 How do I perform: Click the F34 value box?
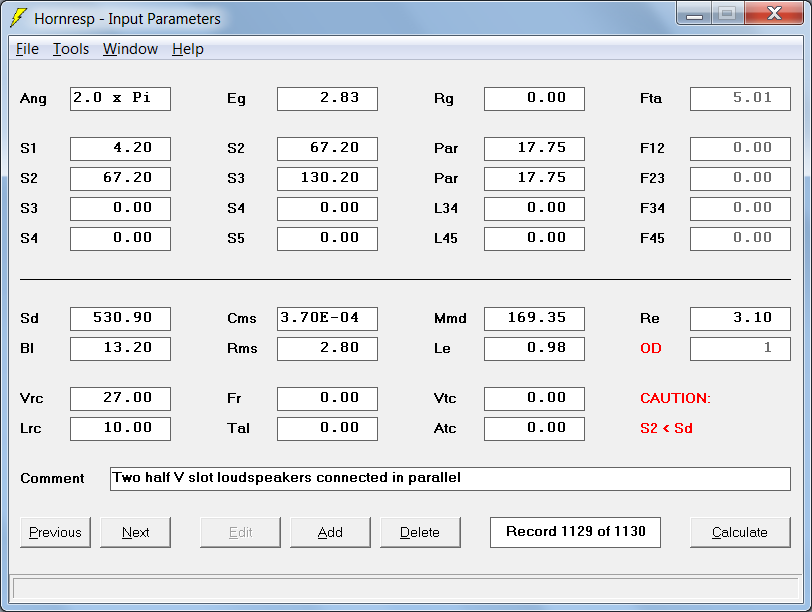pos(741,209)
